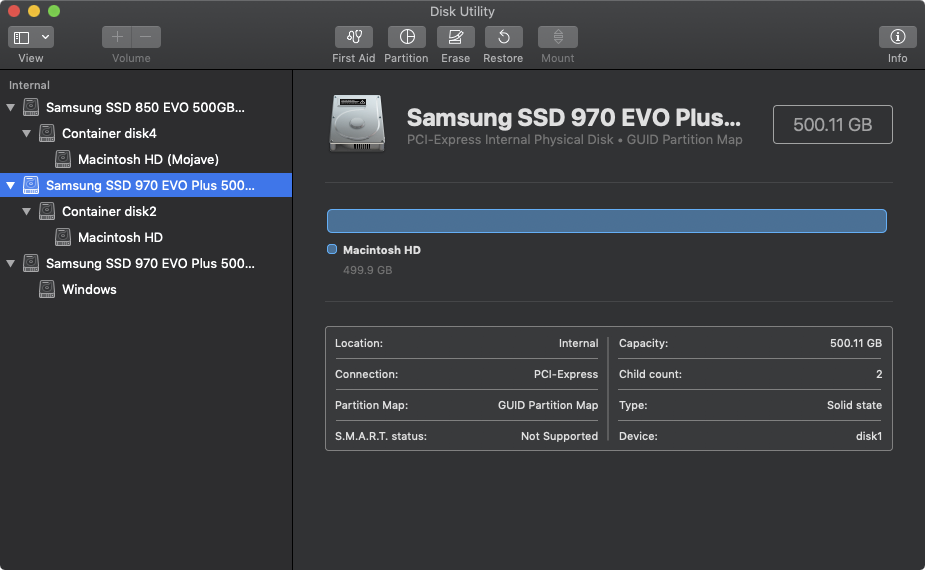925x570 pixels.
Task: Click the Macintosh HD (Mojave) volume icon
Action: pos(63,159)
